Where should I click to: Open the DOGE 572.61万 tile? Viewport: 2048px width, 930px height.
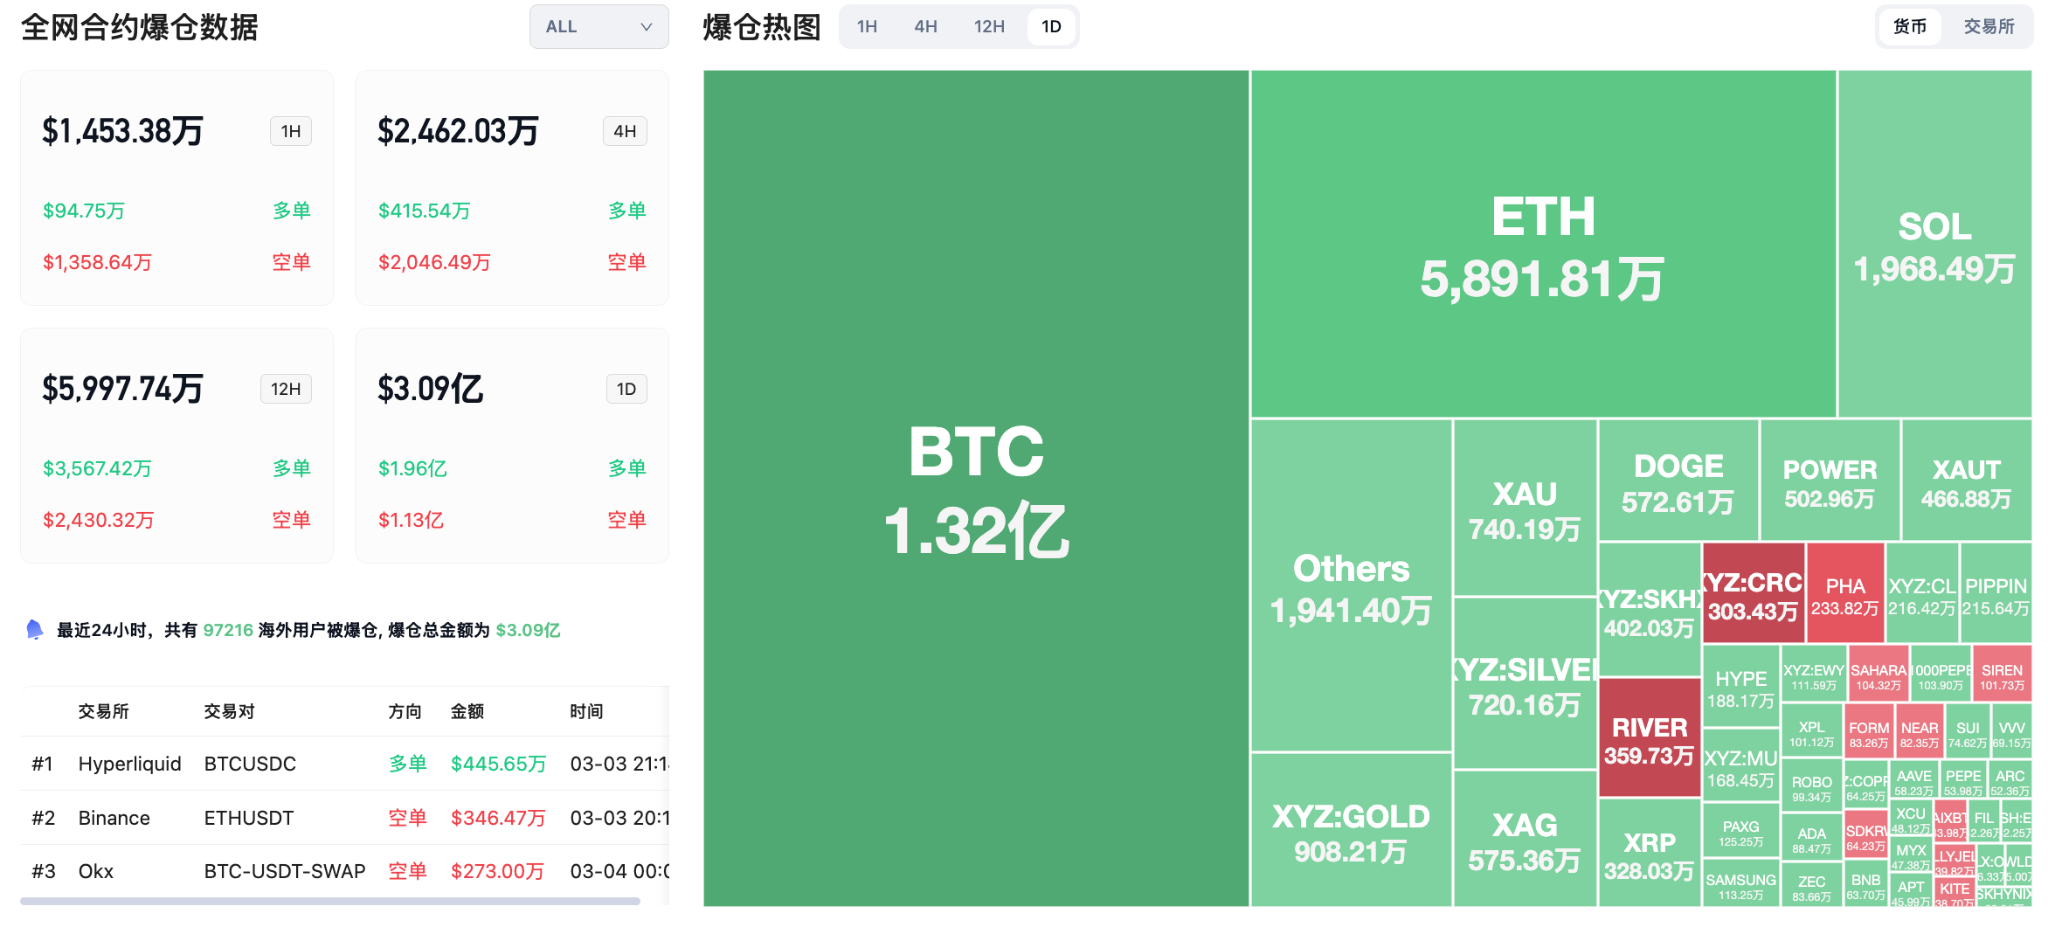(x=1678, y=481)
